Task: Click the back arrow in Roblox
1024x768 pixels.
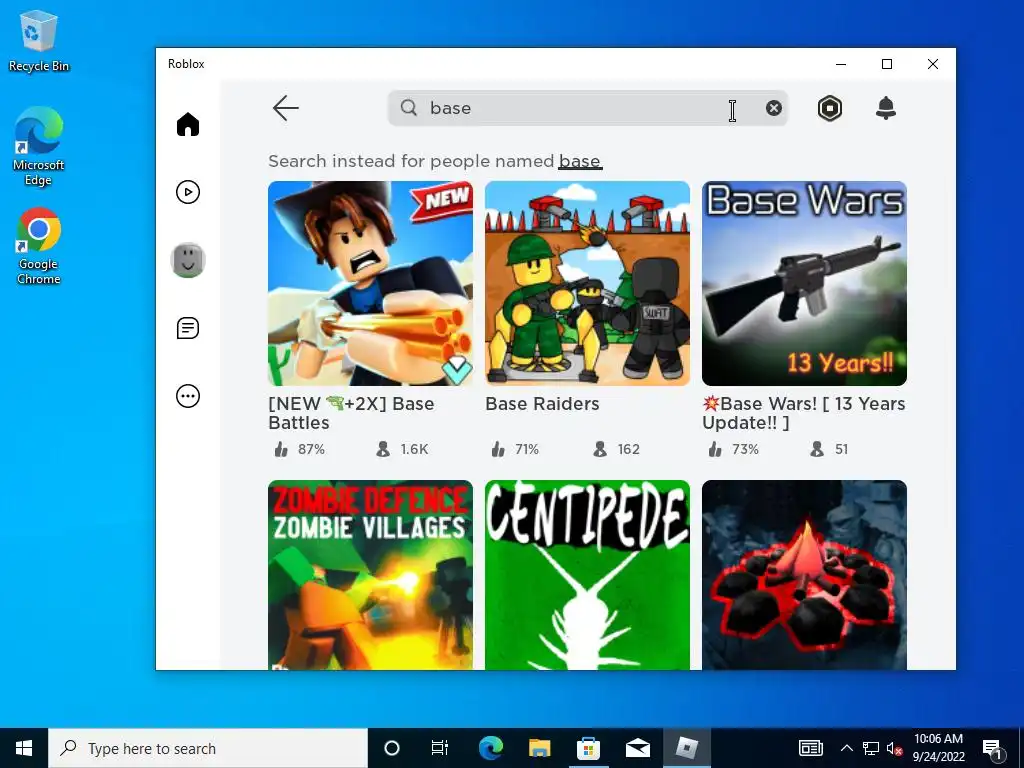Action: click(285, 108)
